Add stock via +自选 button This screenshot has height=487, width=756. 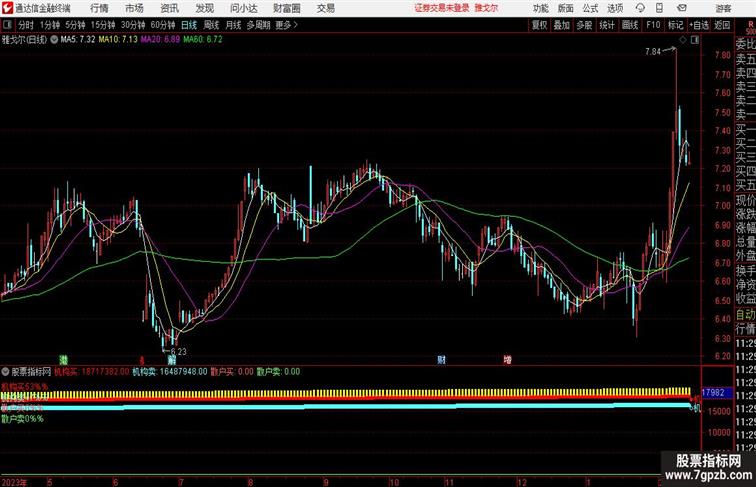[x=699, y=25]
